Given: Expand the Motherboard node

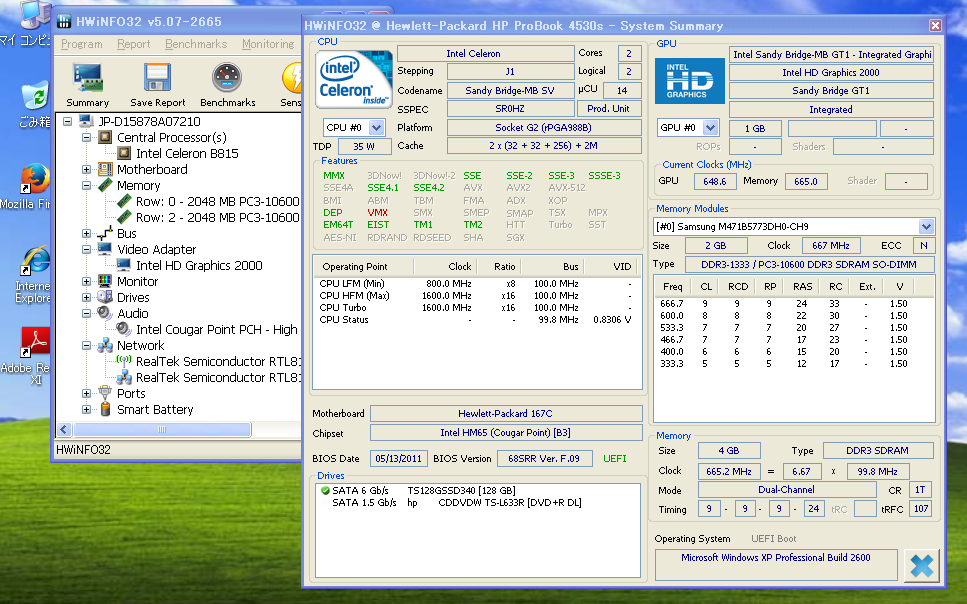Looking at the screenshot, I should pos(86,169).
